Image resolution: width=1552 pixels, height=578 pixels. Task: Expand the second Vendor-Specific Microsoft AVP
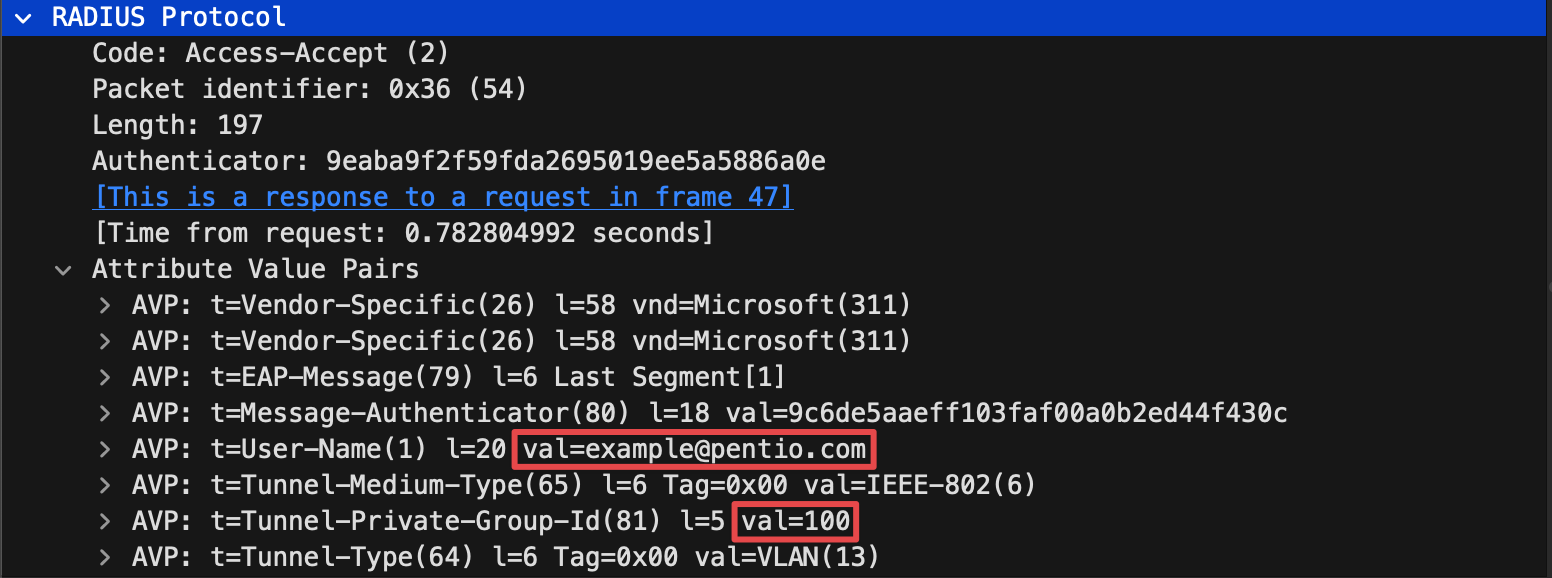pos(104,341)
